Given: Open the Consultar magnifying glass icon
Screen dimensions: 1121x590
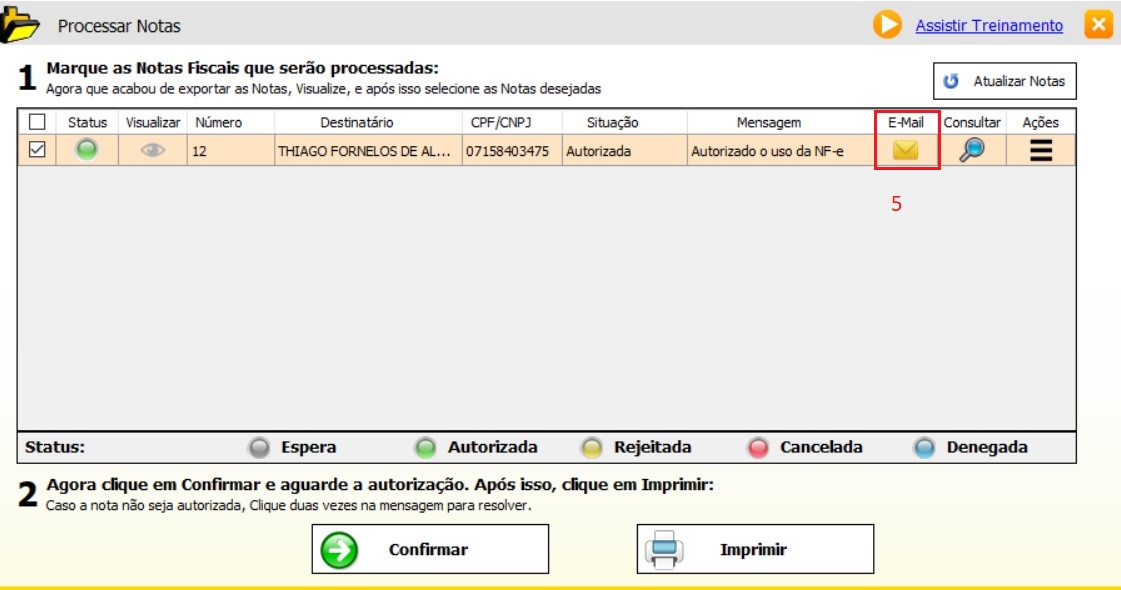Looking at the screenshot, I should click(971, 151).
